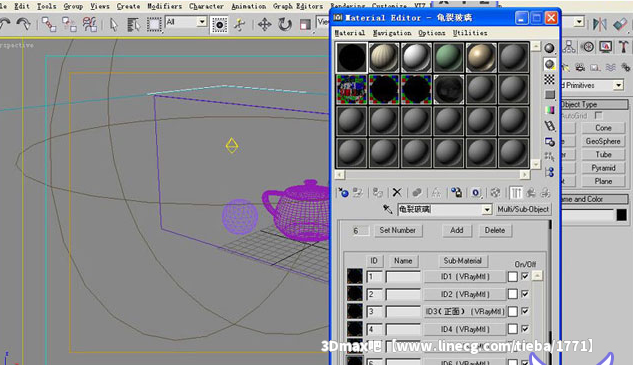Click Pyramid primitive button

pyautogui.click(x=603, y=168)
